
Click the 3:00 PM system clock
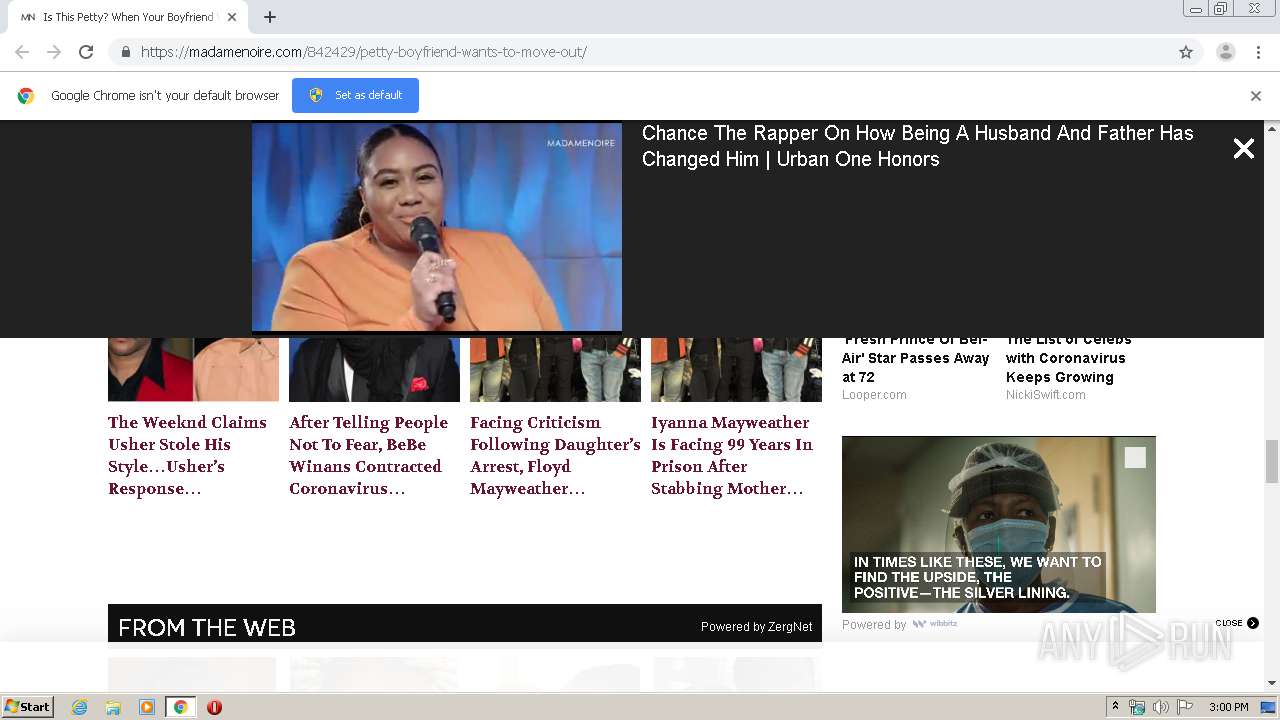[x=1228, y=707]
